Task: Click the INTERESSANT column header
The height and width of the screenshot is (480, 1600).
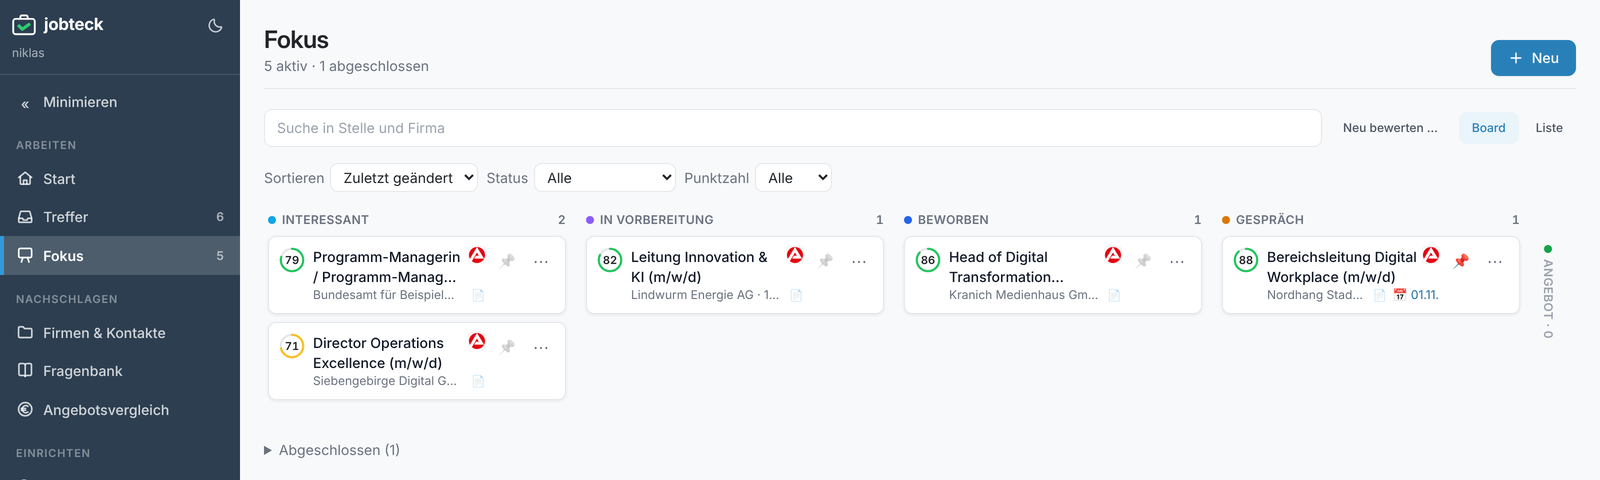Action: 325,220
